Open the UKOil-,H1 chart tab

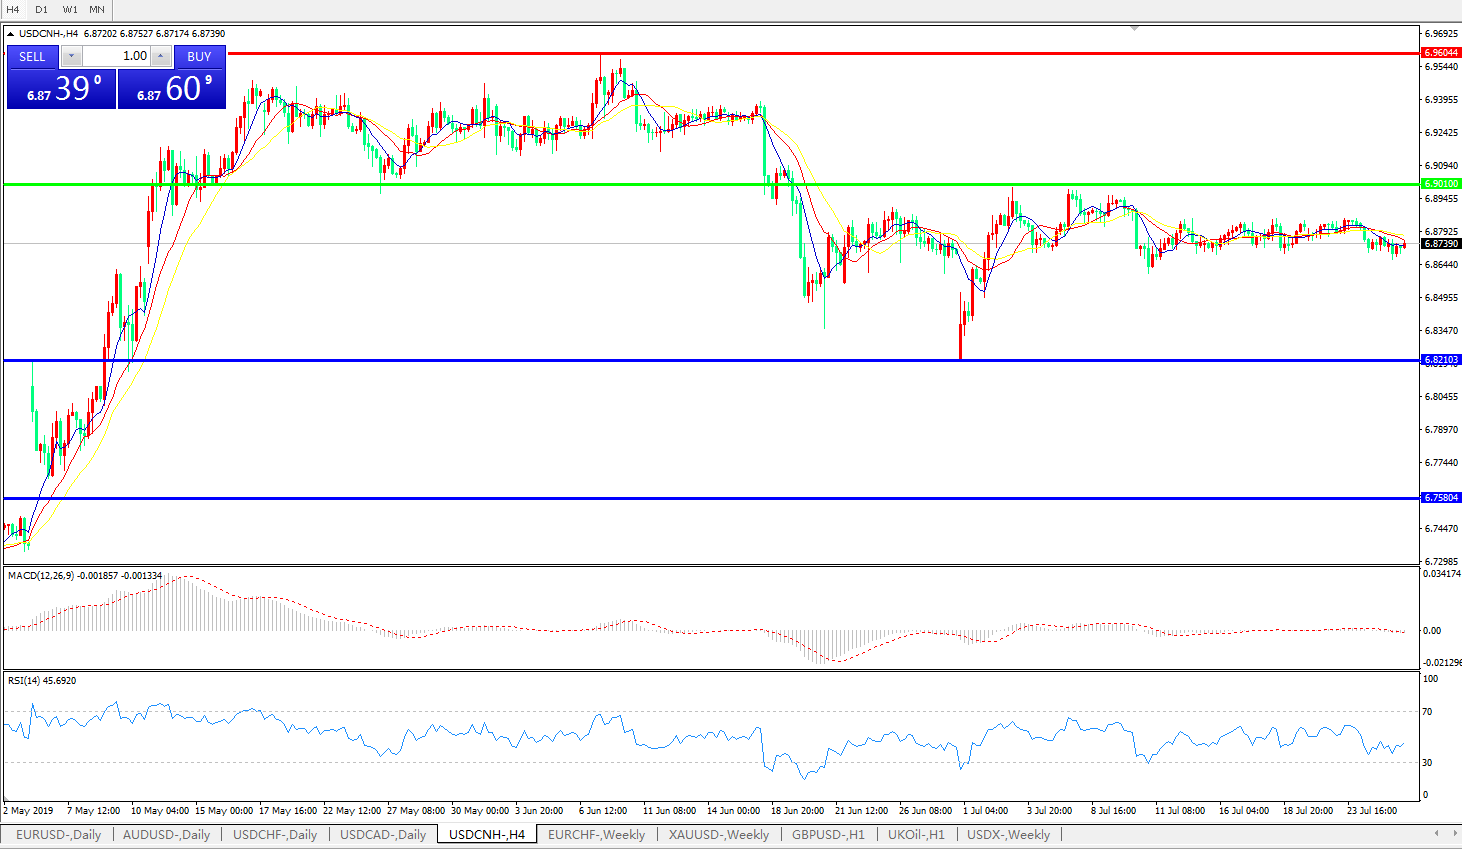tap(915, 835)
